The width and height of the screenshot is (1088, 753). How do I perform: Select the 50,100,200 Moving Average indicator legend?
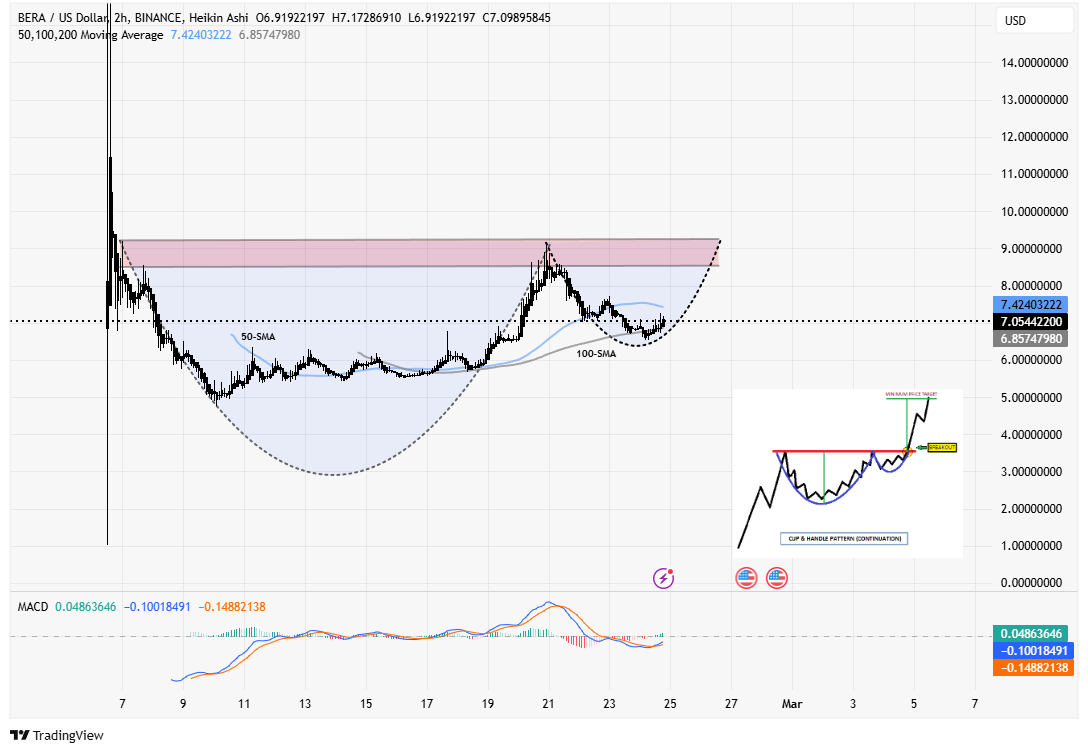click(91, 35)
